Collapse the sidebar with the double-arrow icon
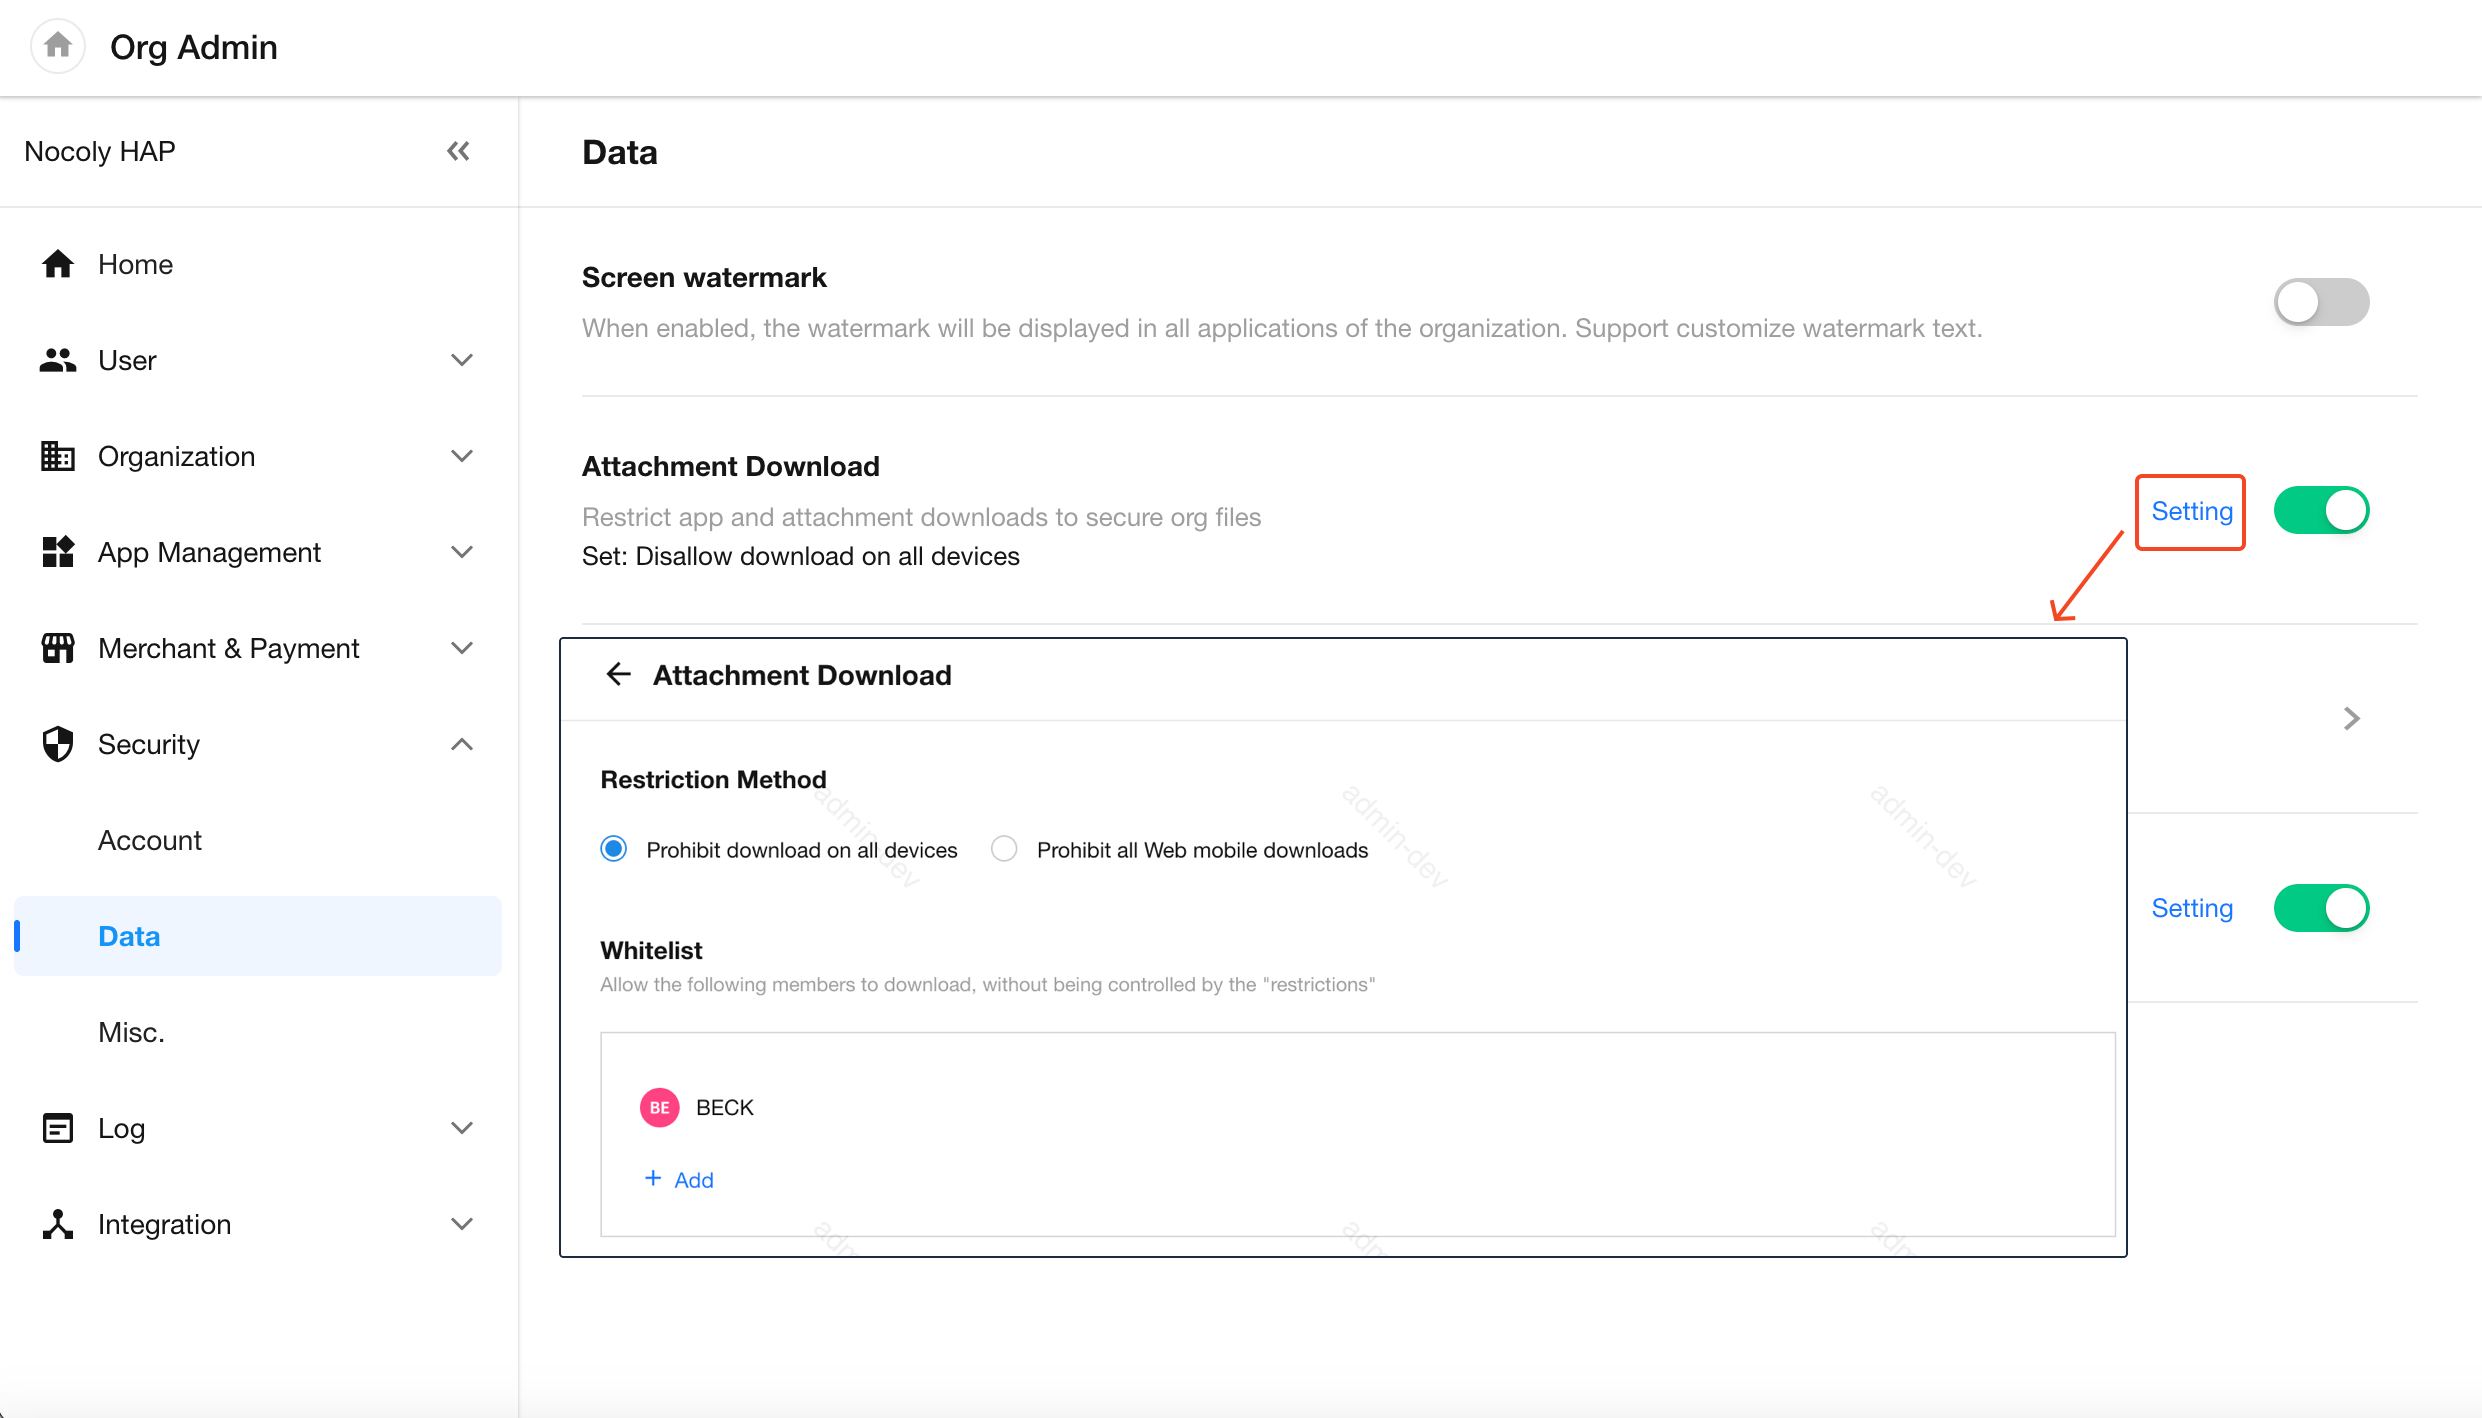This screenshot has width=2482, height=1418. point(458,151)
